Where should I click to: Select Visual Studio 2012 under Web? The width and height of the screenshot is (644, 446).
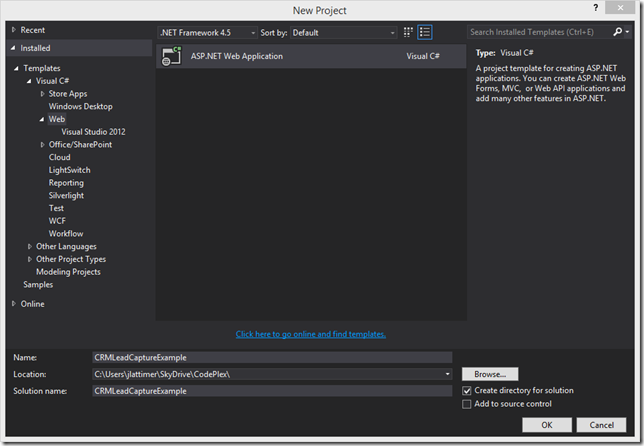pos(93,132)
